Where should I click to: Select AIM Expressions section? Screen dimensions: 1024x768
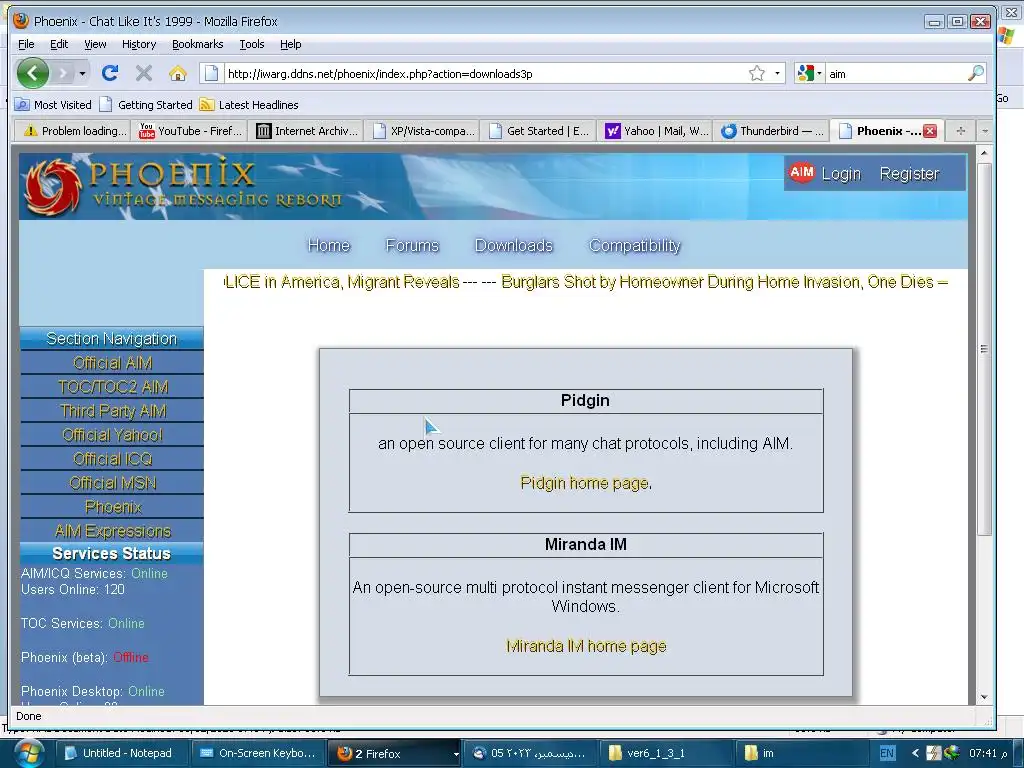112,531
